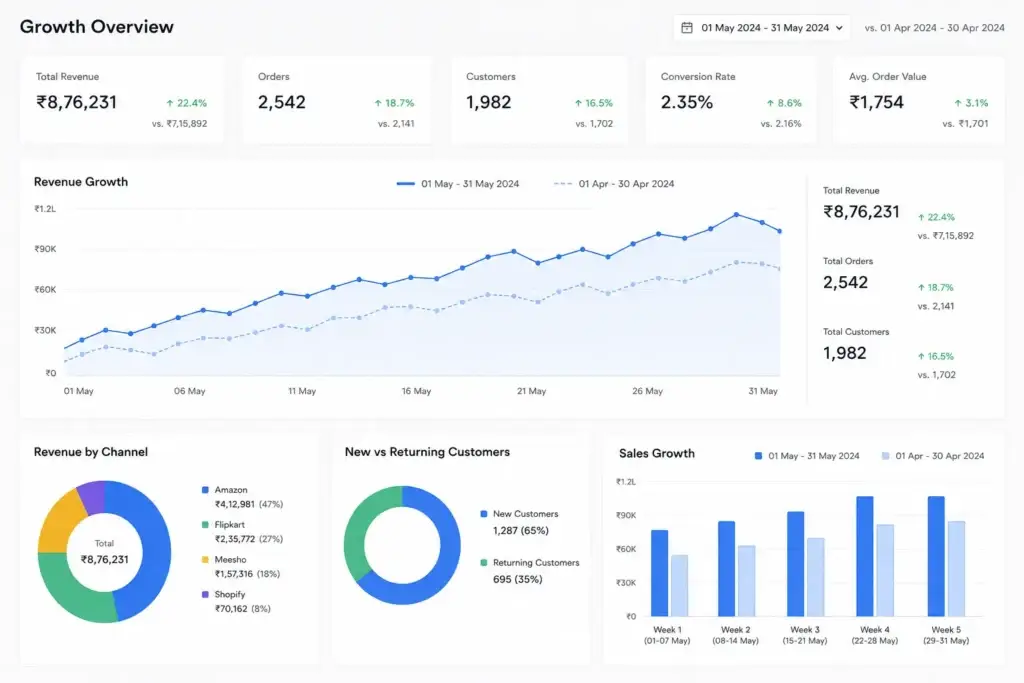Click the Shopify ₹70,162 (8%) value

pyautogui.click(x=242, y=609)
